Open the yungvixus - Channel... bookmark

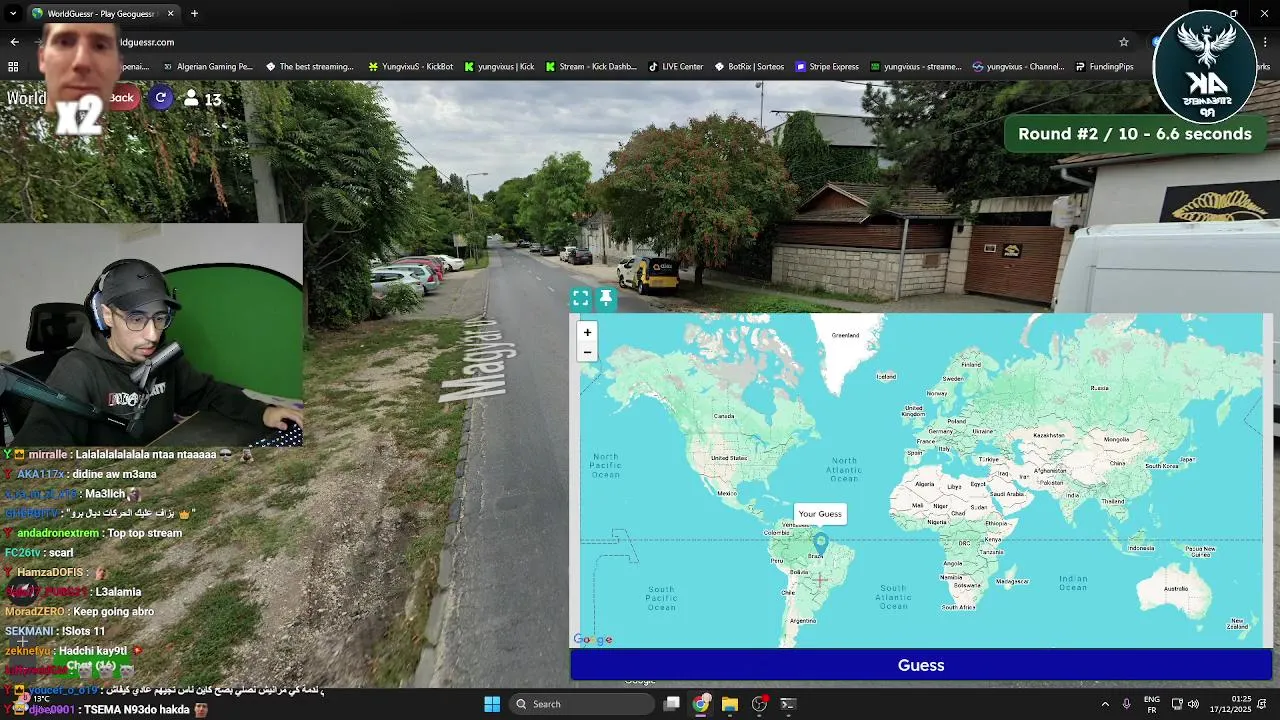coord(1019,67)
